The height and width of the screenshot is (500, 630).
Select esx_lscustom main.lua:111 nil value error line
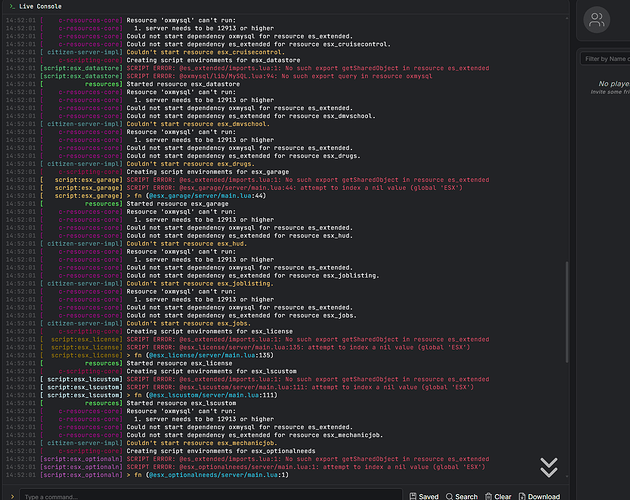[x=300, y=387]
